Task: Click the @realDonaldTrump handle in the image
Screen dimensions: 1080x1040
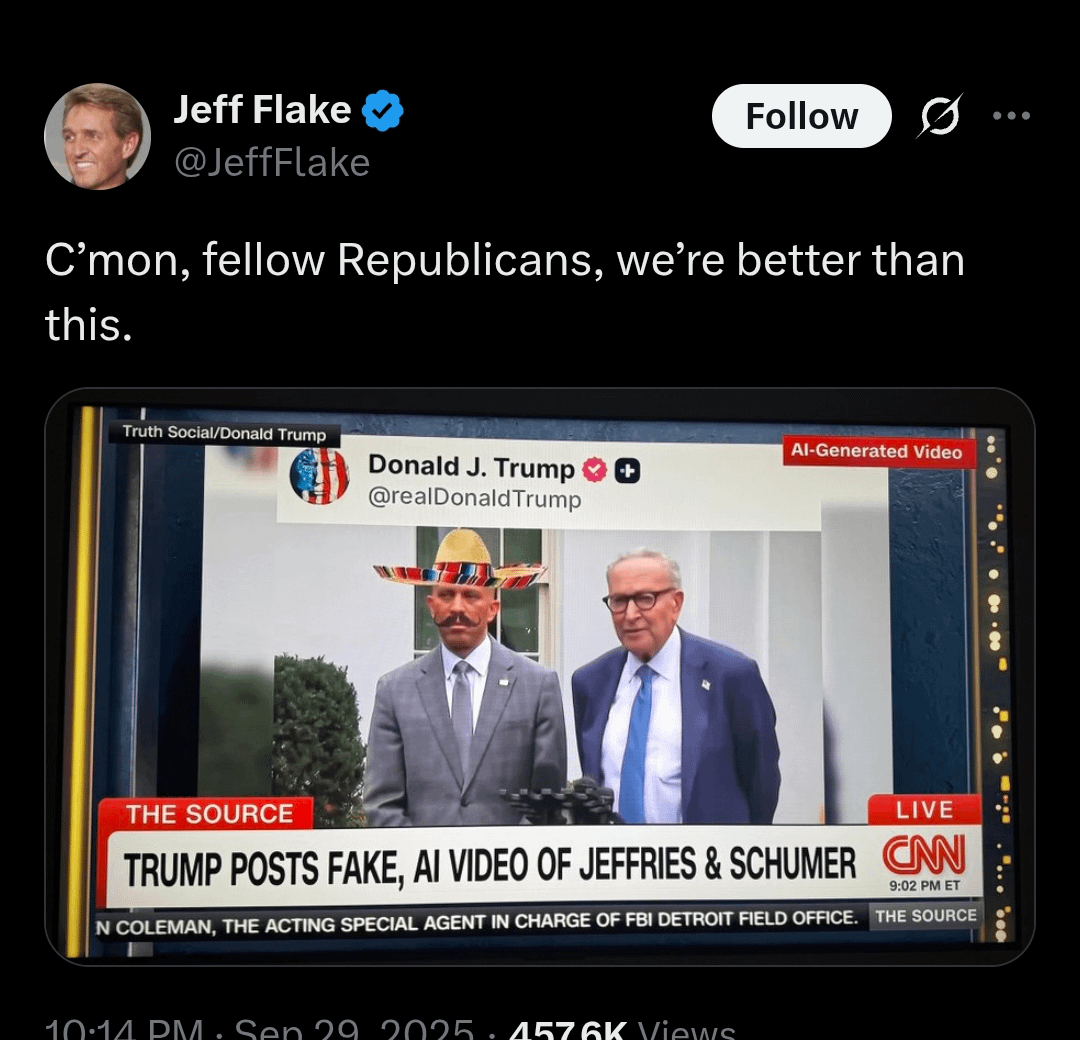Action: [x=475, y=497]
